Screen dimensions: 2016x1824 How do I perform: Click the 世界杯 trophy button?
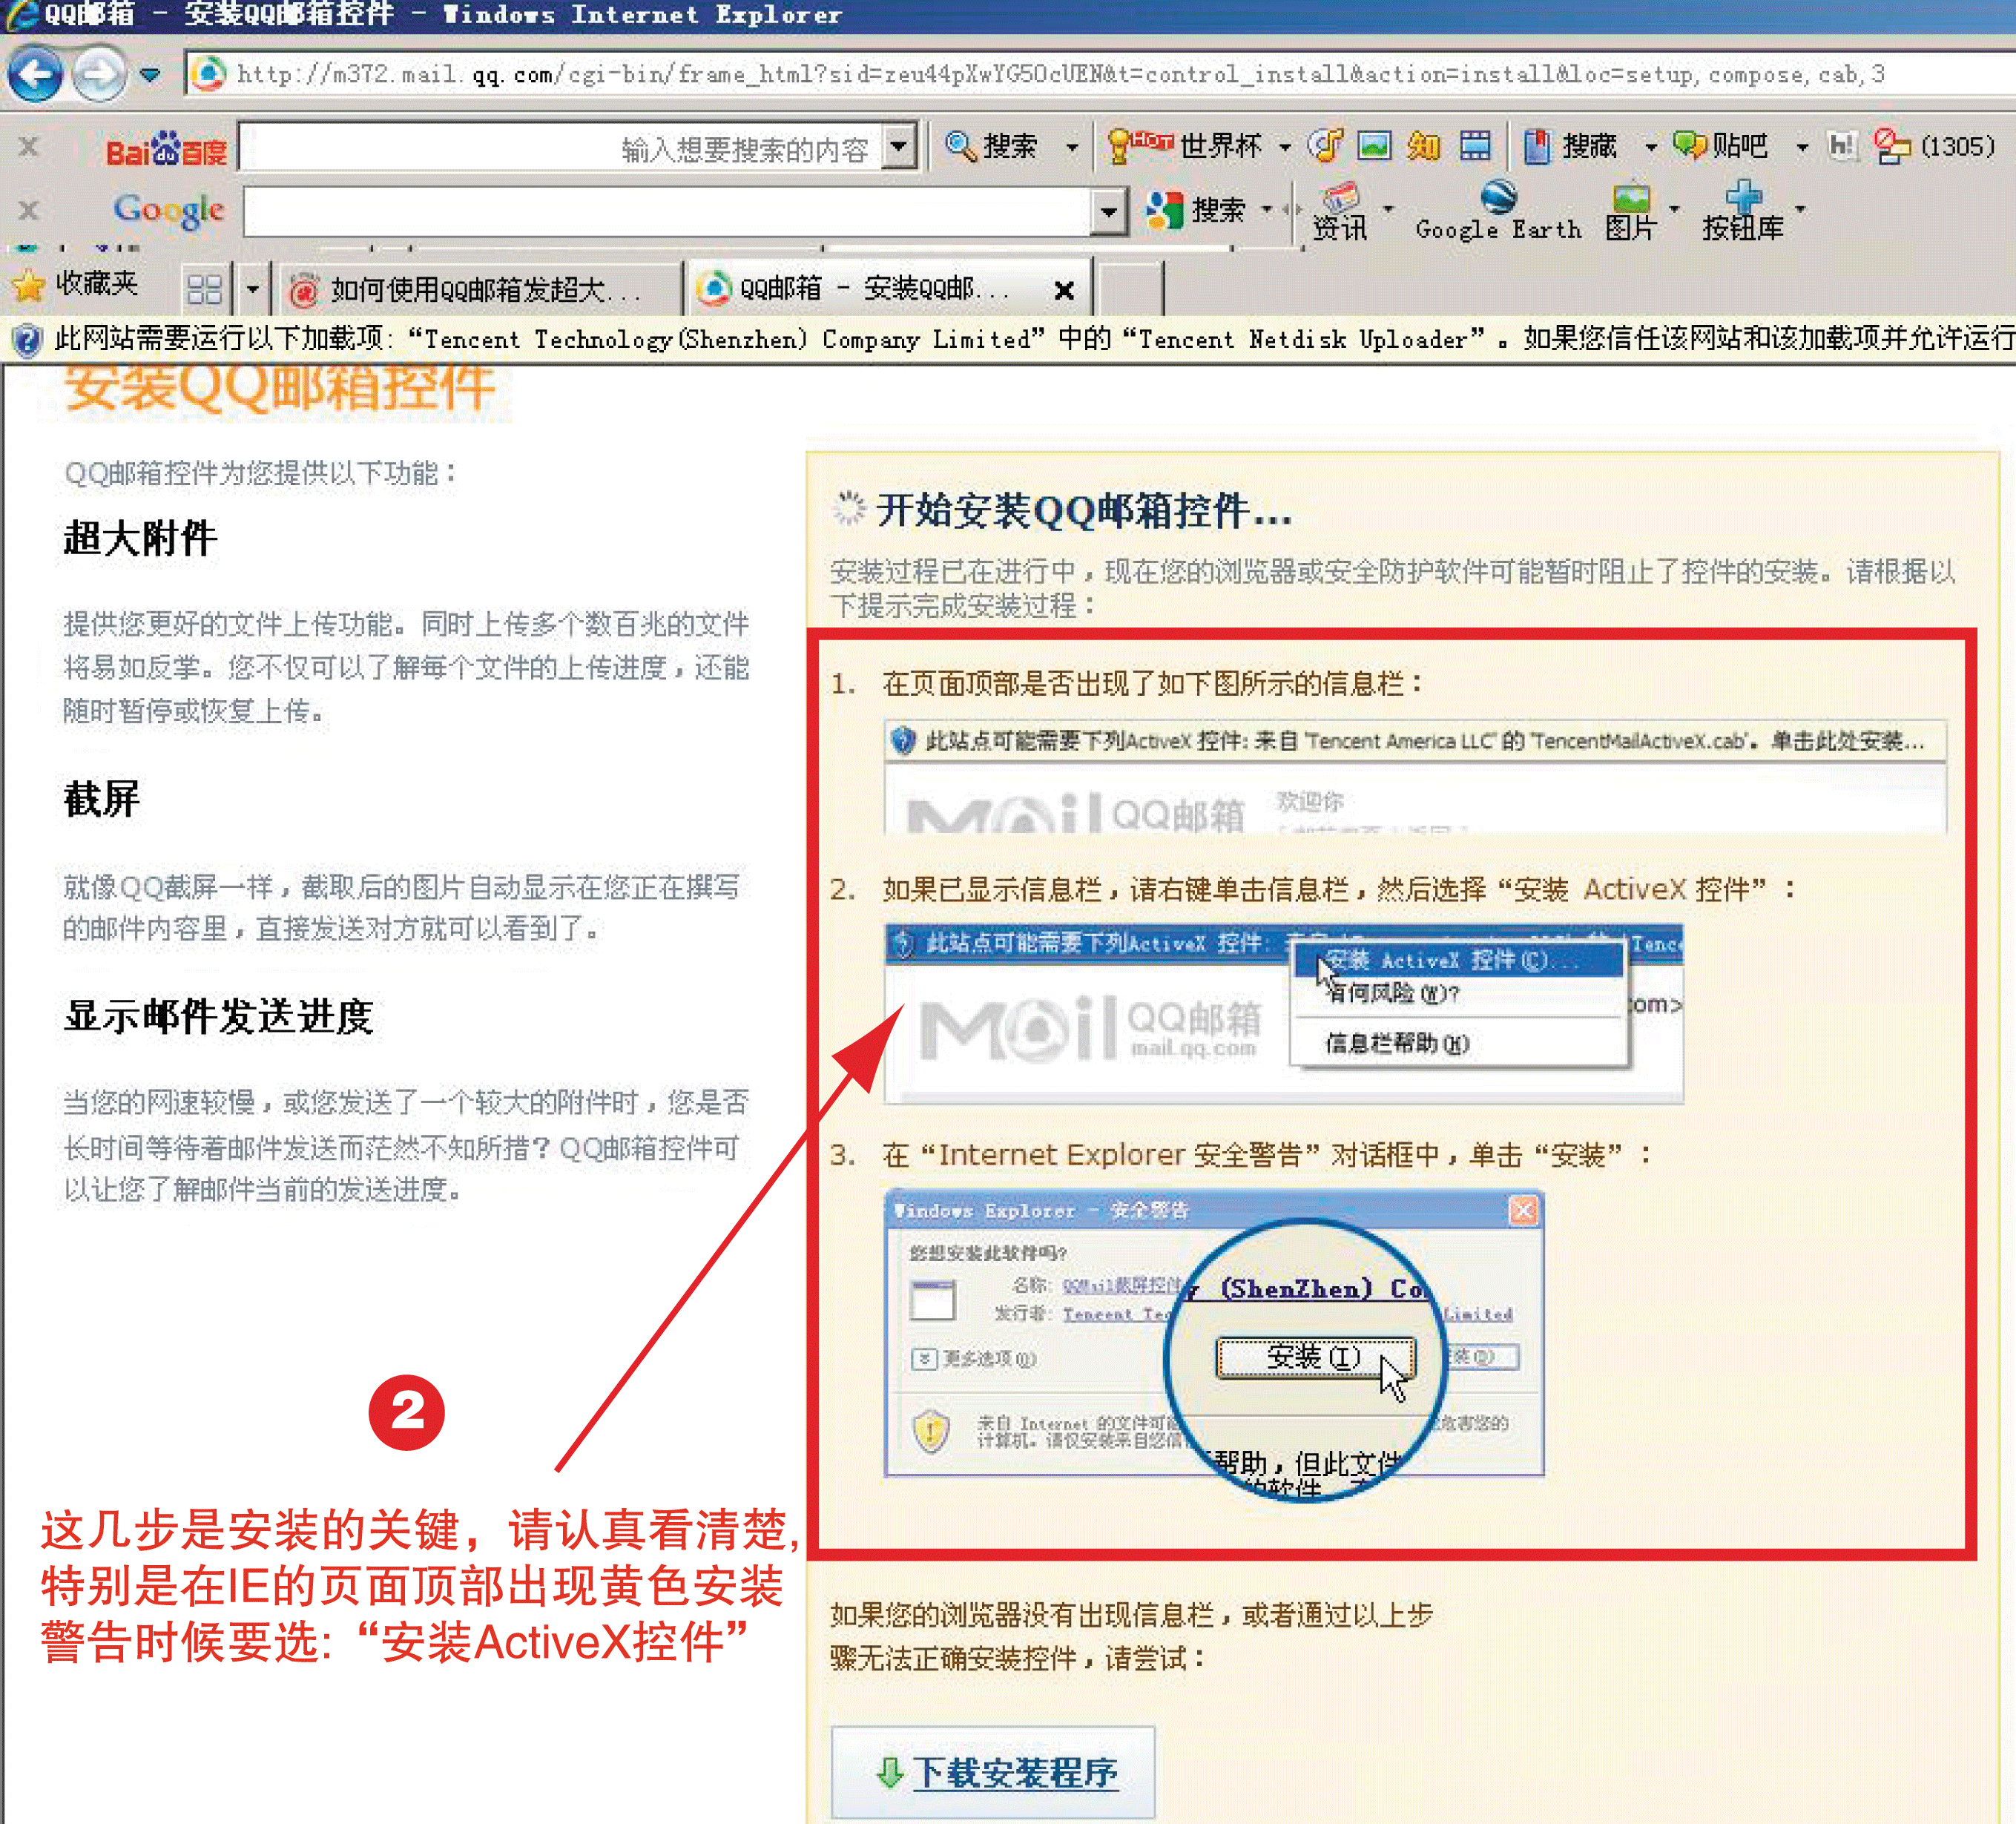point(1185,146)
